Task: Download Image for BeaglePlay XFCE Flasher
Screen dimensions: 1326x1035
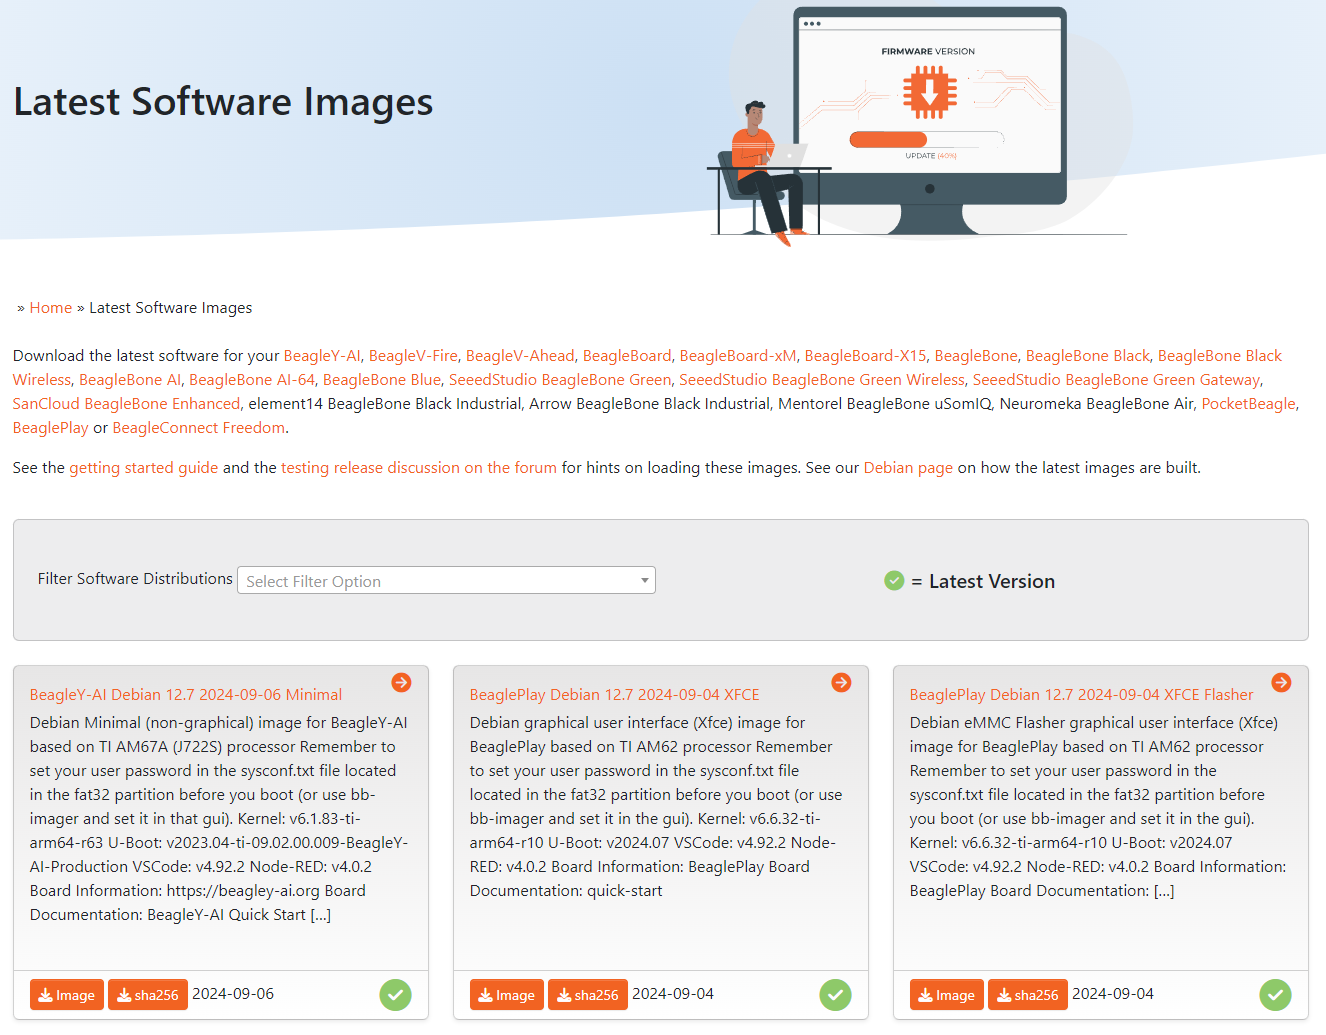Action: (947, 995)
